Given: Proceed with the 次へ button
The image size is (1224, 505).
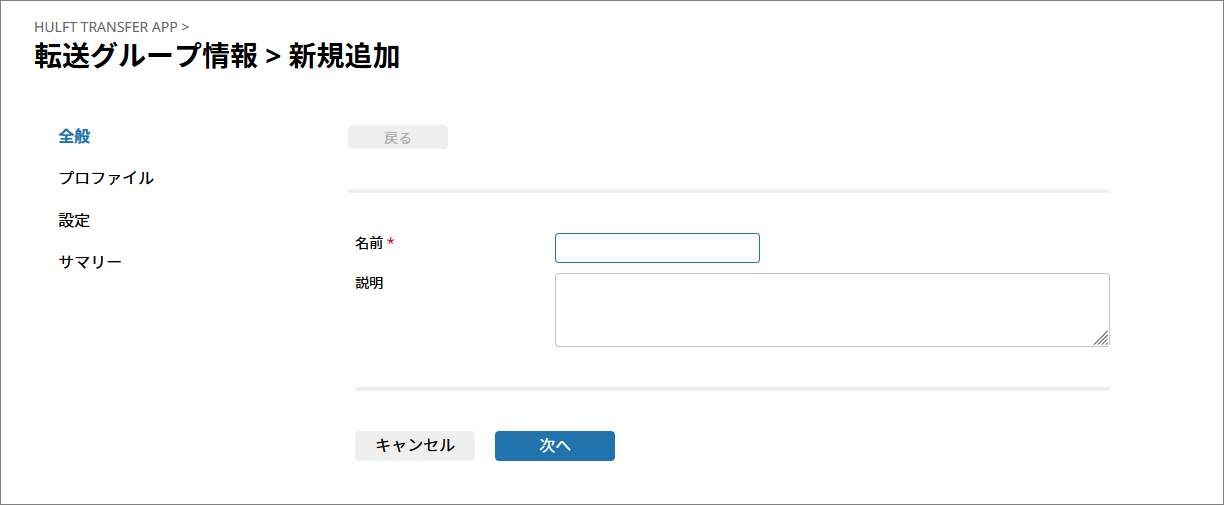Looking at the screenshot, I should point(554,446).
